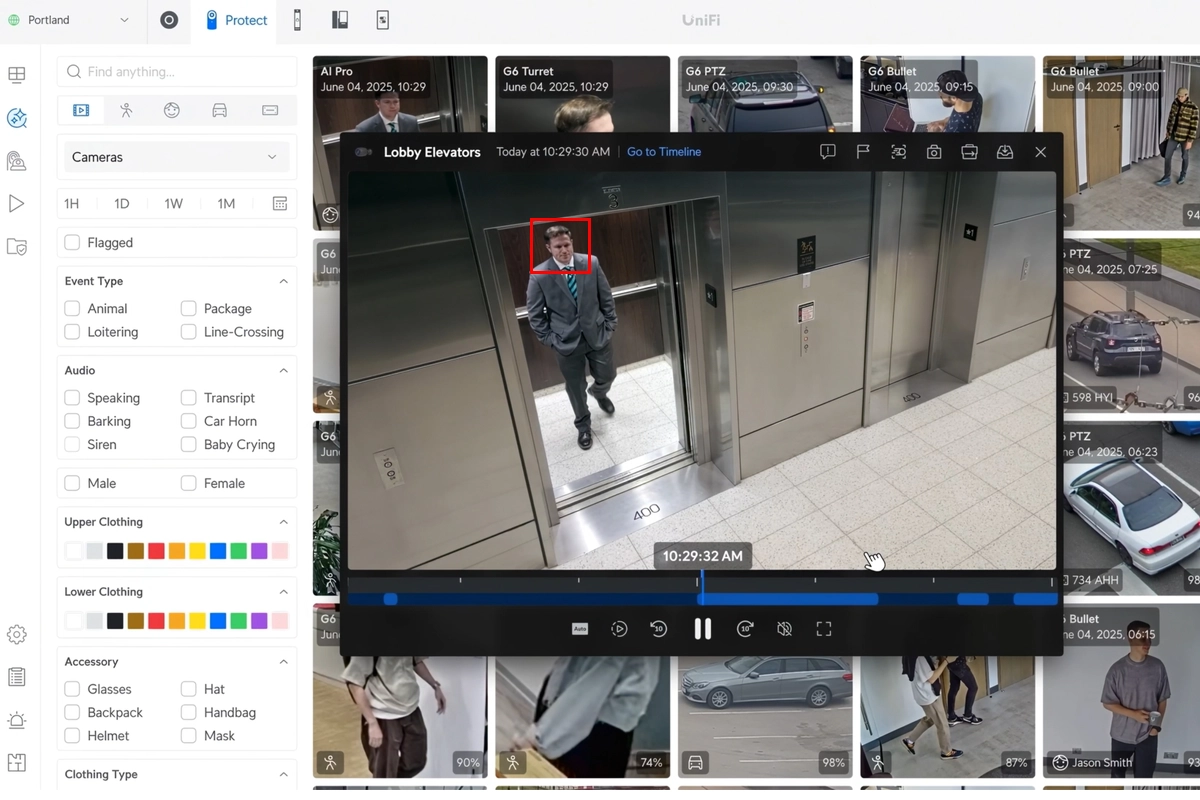Collapse the Upper Clothing section
This screenshot has width=1200, height=800.
(x=283, y=522)
